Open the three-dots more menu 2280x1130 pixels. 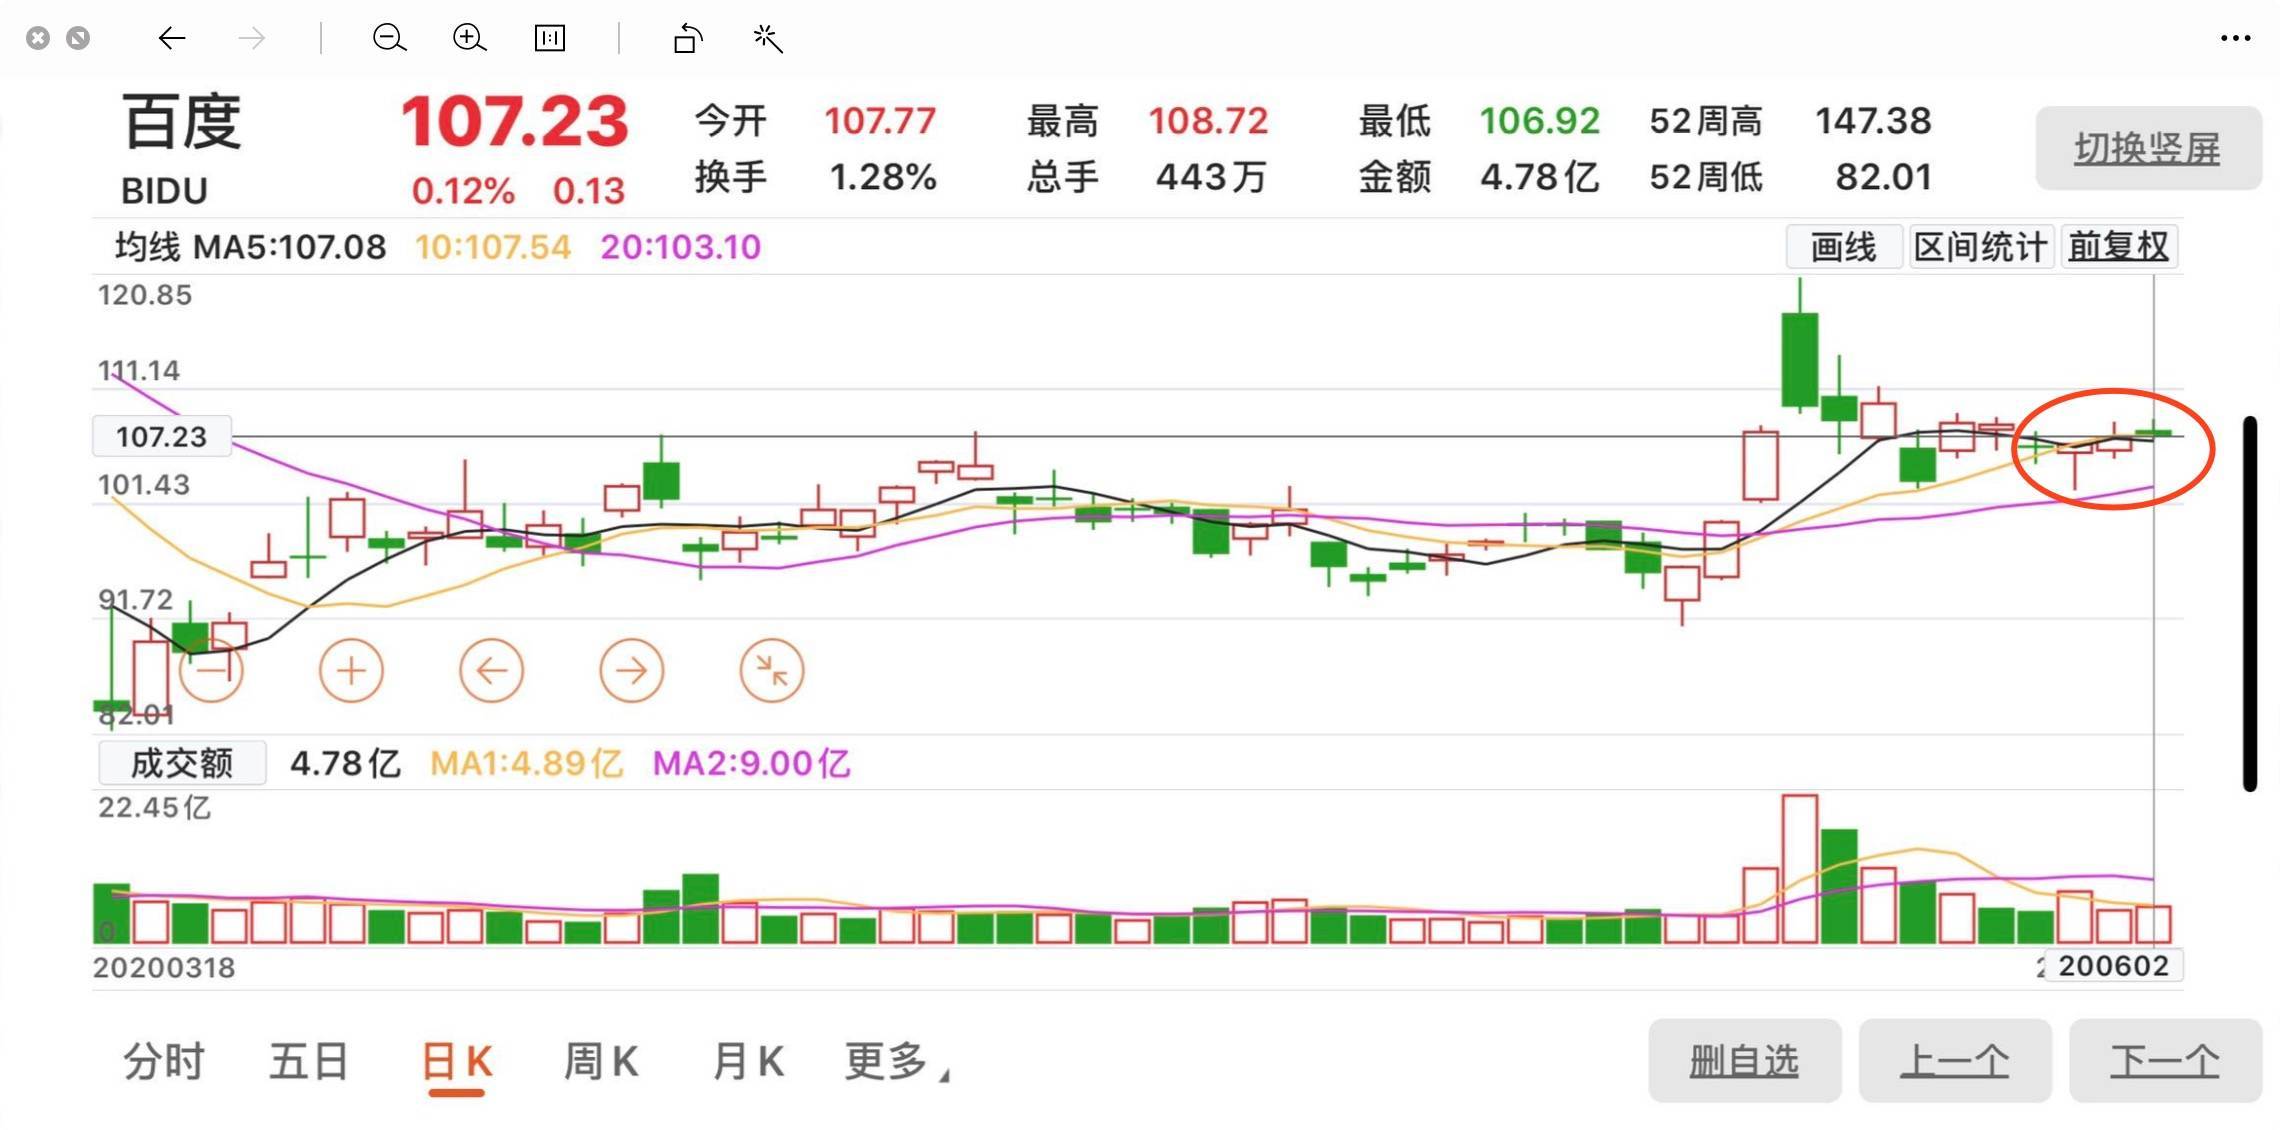pyautogui.click(x=2235, y=38)
